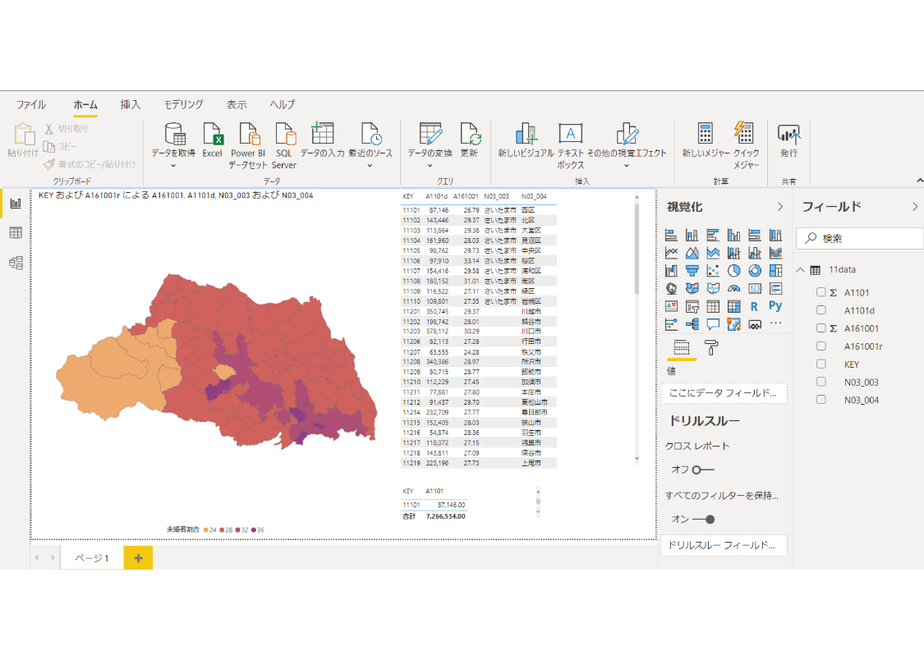The width and height of the screenshot is (924, 660).
Task: Collapse the ribbon with the up chevron
Action: click(x=919, y=180)
